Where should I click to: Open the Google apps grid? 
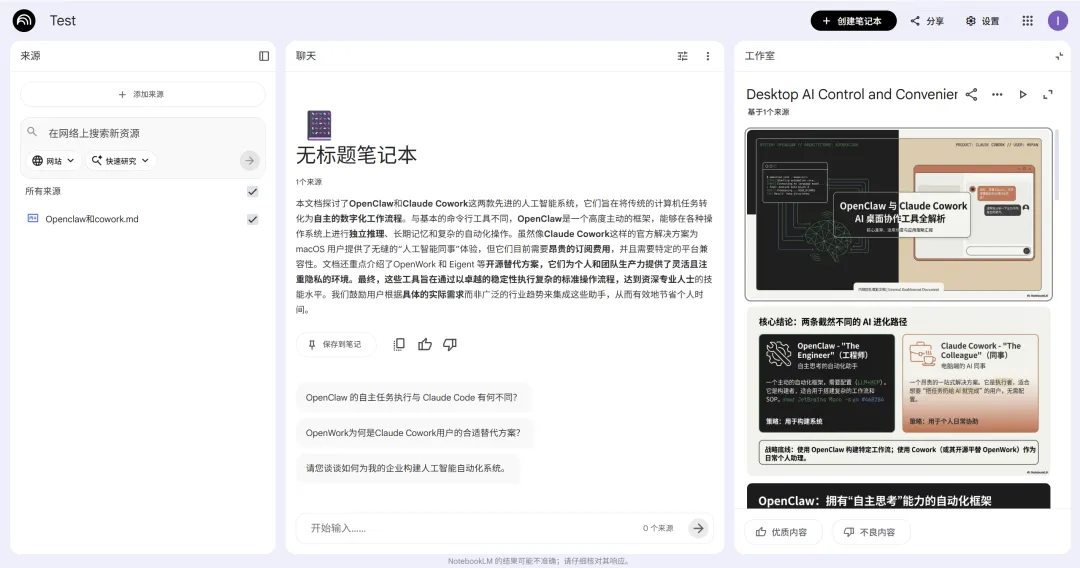point(1027,21)
